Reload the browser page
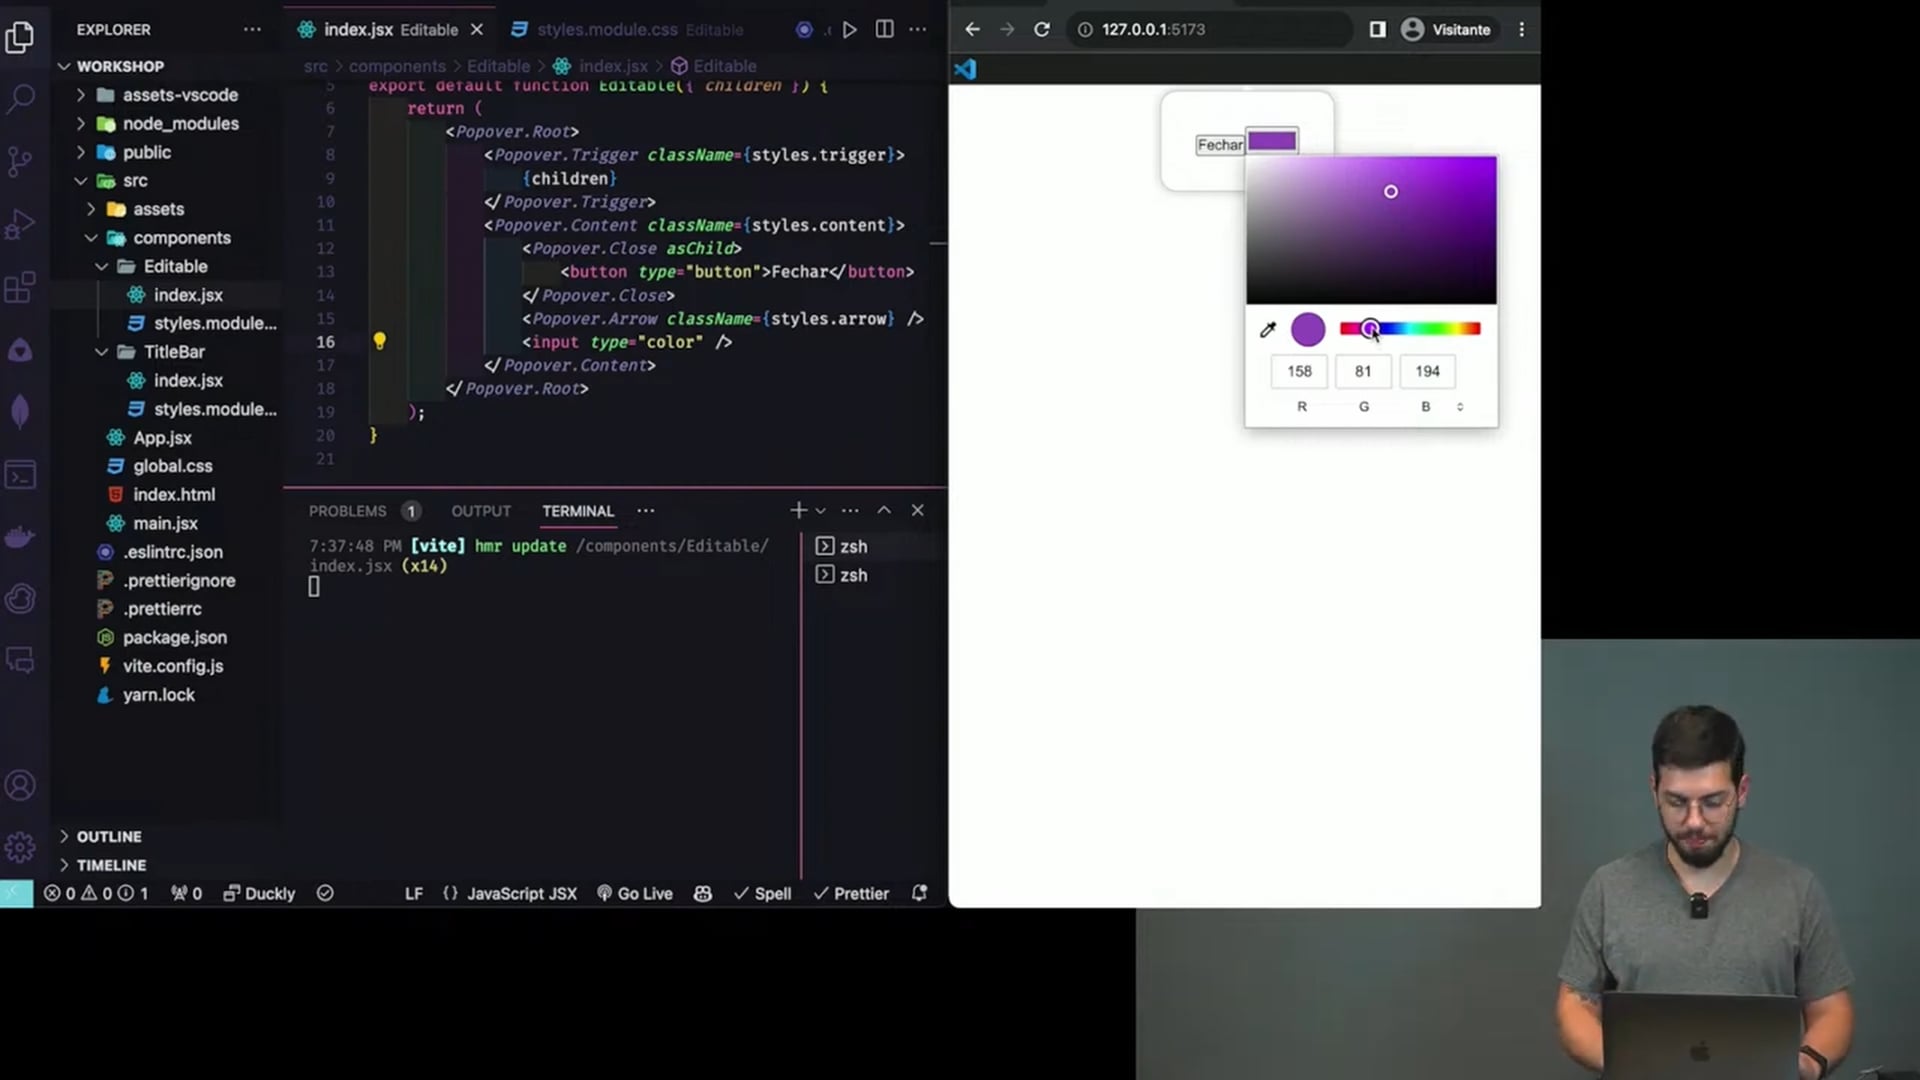Image resolution: width=1920 pixels, height=1080 pixels. tap(1041, 30)
